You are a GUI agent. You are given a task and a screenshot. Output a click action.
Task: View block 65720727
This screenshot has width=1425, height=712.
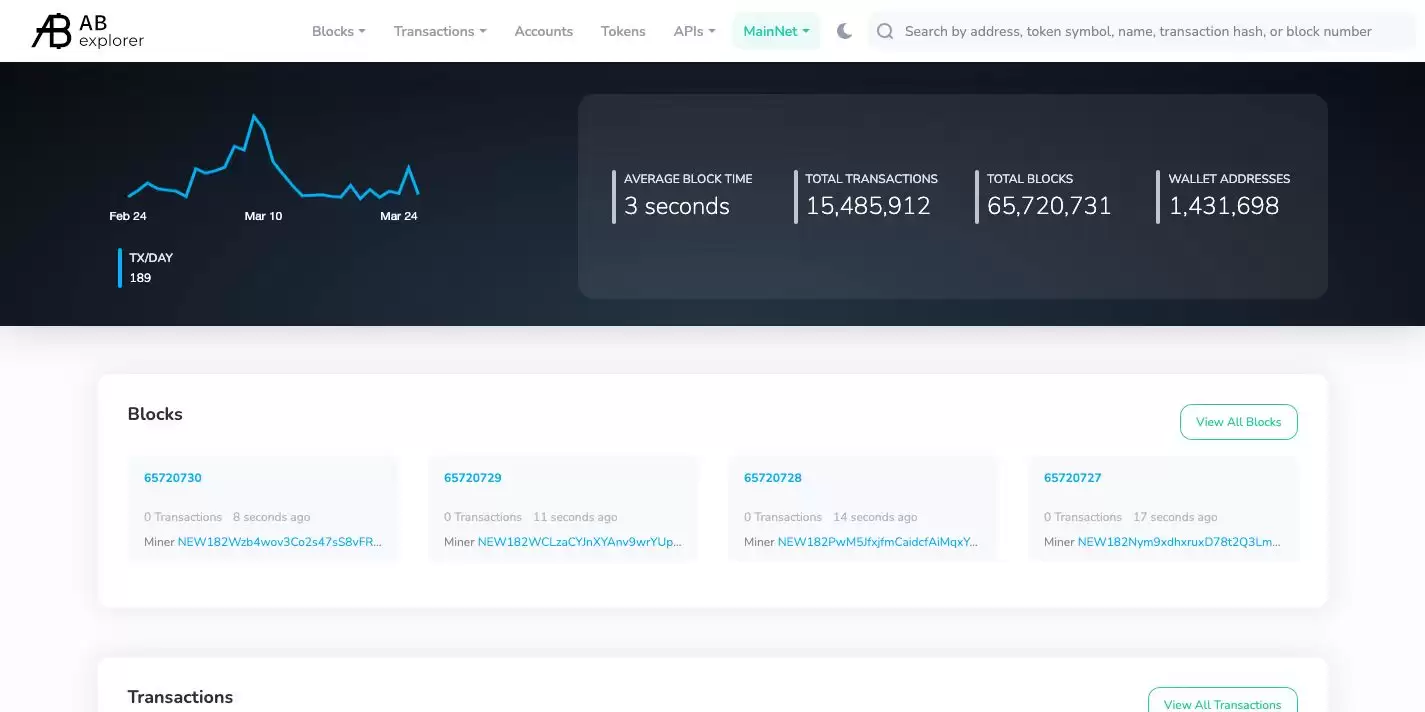click(x=1073, y=478)
